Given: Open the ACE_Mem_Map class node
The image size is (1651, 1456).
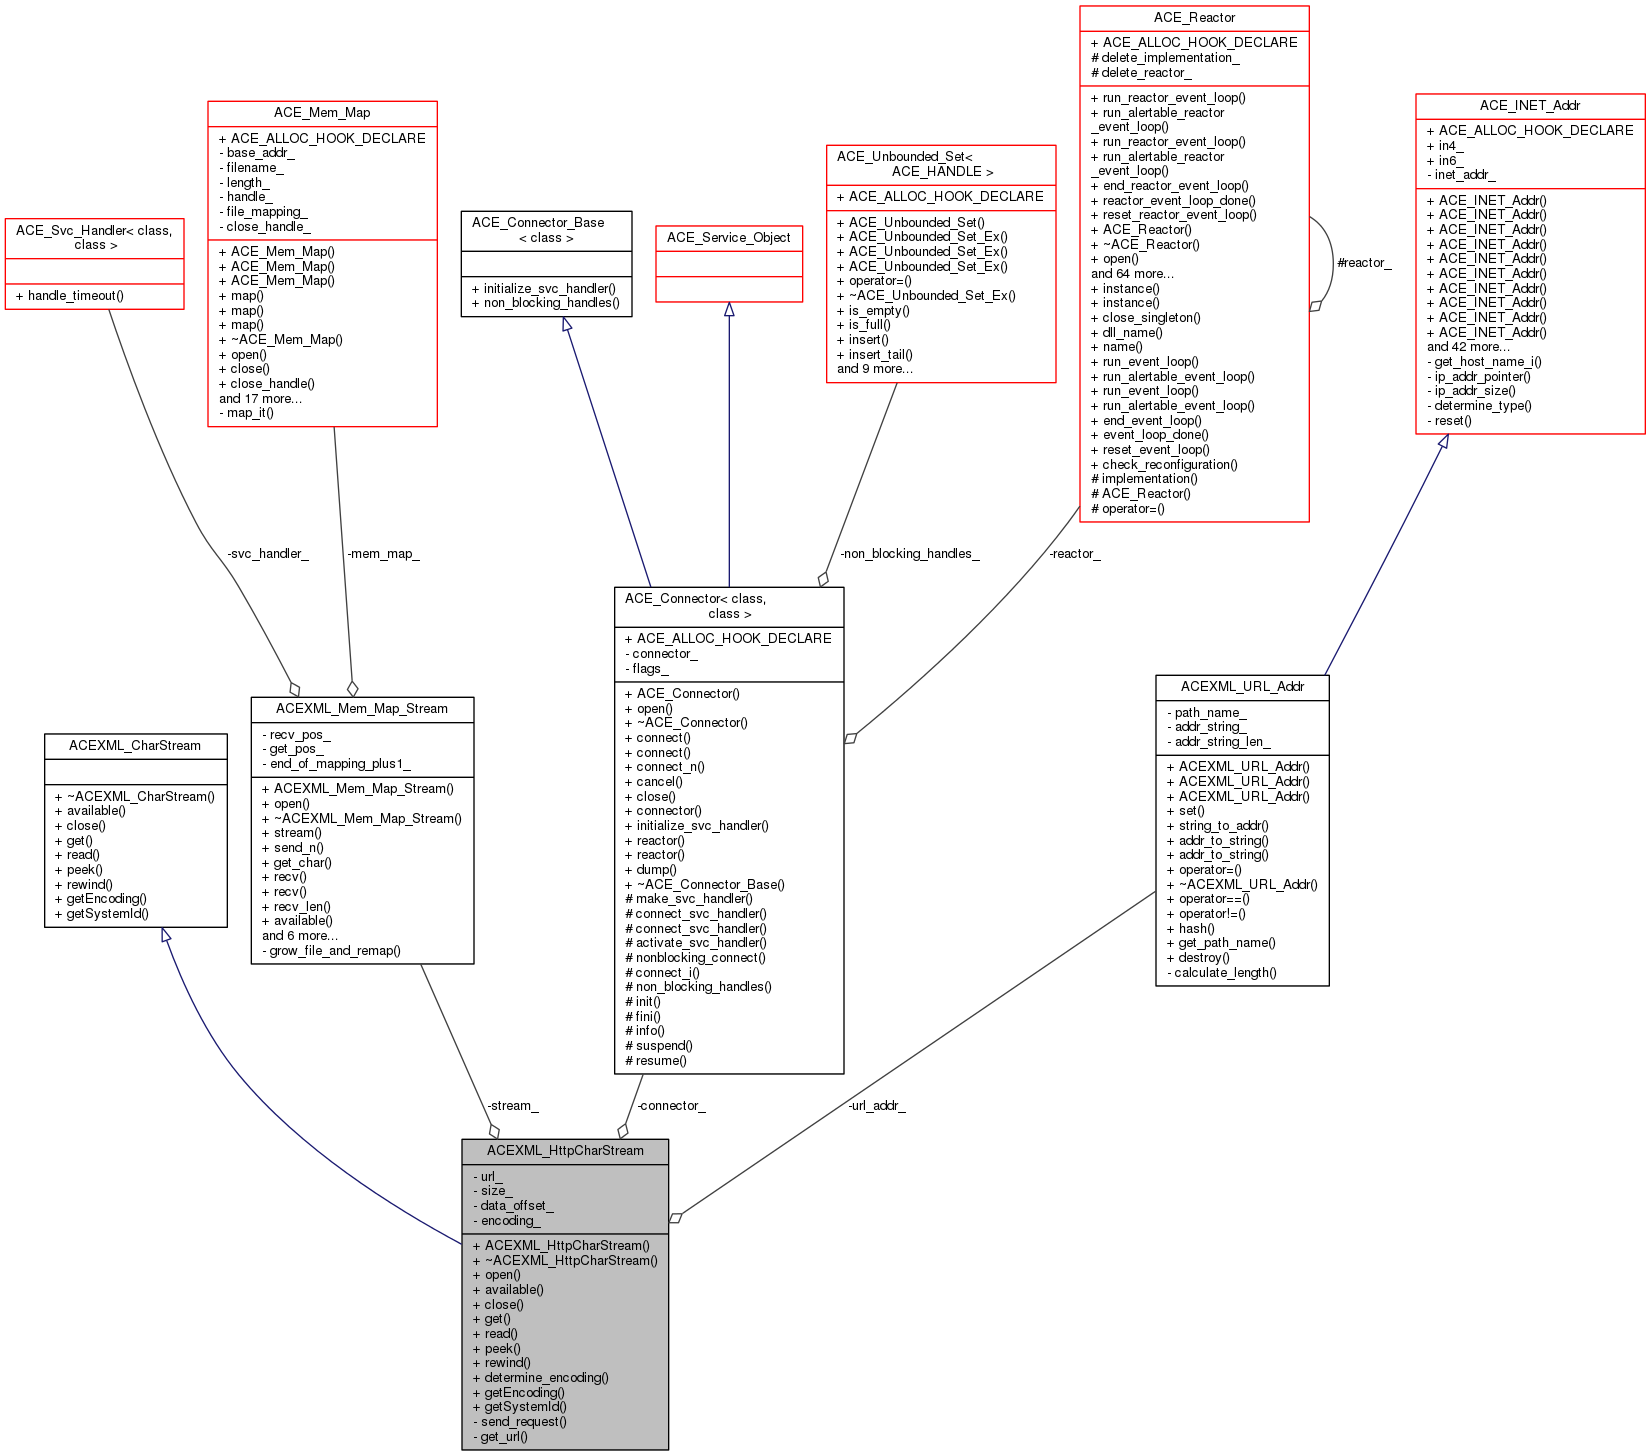Looking at the screenshot, I should pyautogui.click(x=322, y=113).
